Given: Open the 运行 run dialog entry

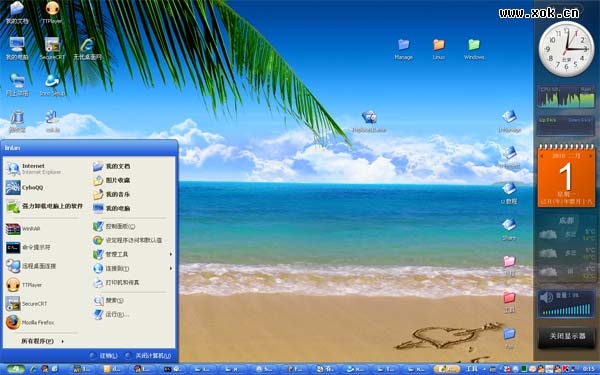Looking at the screenshot, I should tap(111, 315).
